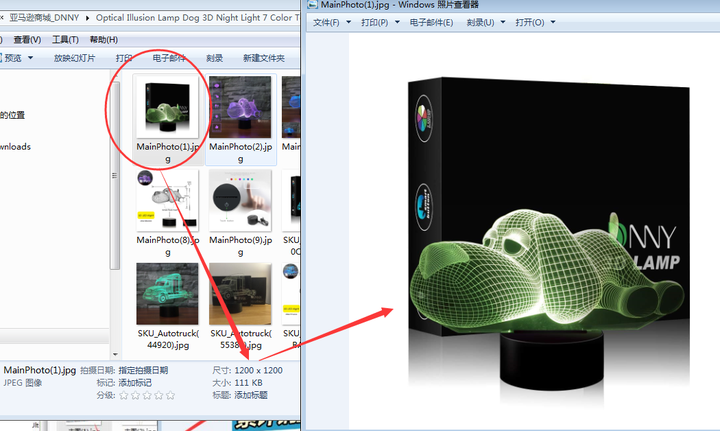
Task: Select the wnloads item in navigation pane
Action: [x=16, y=146]
